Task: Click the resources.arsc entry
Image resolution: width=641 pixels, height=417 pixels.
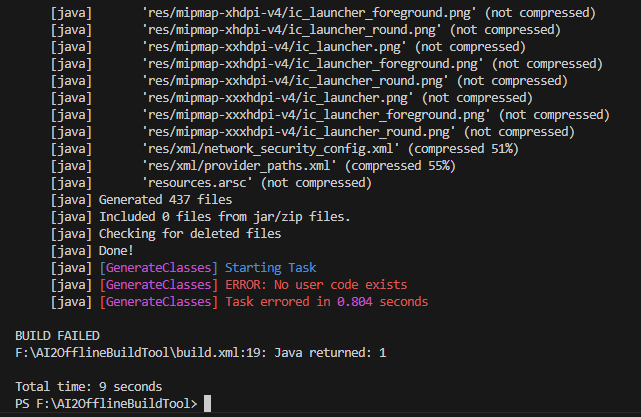Action: (x=201, y=183)
